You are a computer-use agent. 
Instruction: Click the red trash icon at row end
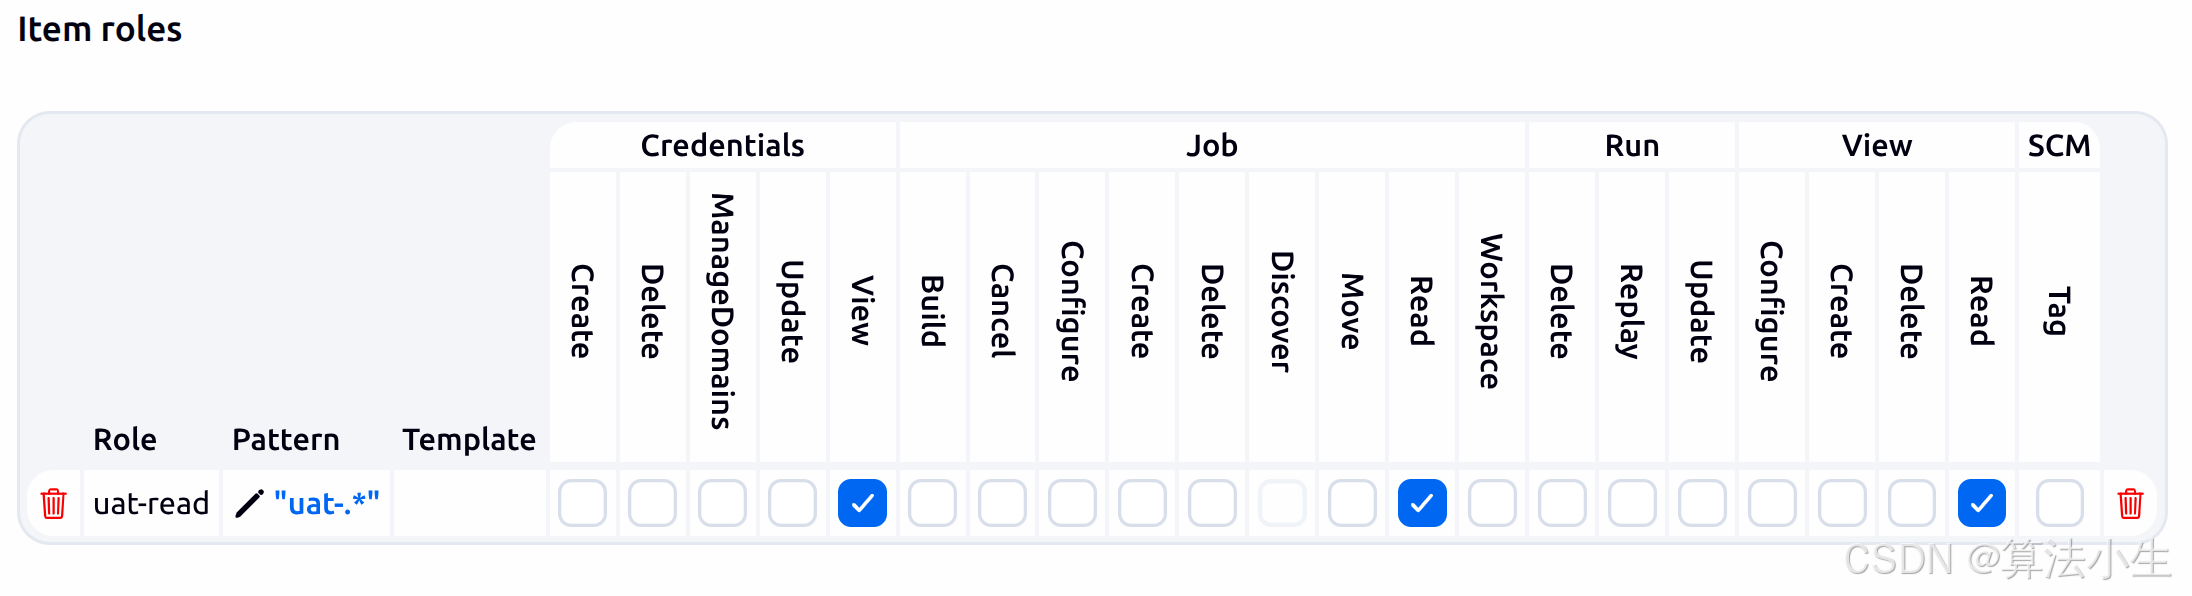pyautogui.click(x=2130, y=503)
